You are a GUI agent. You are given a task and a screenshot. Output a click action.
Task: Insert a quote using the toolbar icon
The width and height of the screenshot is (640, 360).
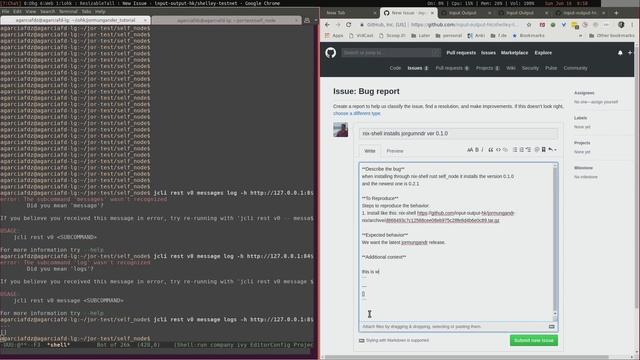[x=491, y=150]
